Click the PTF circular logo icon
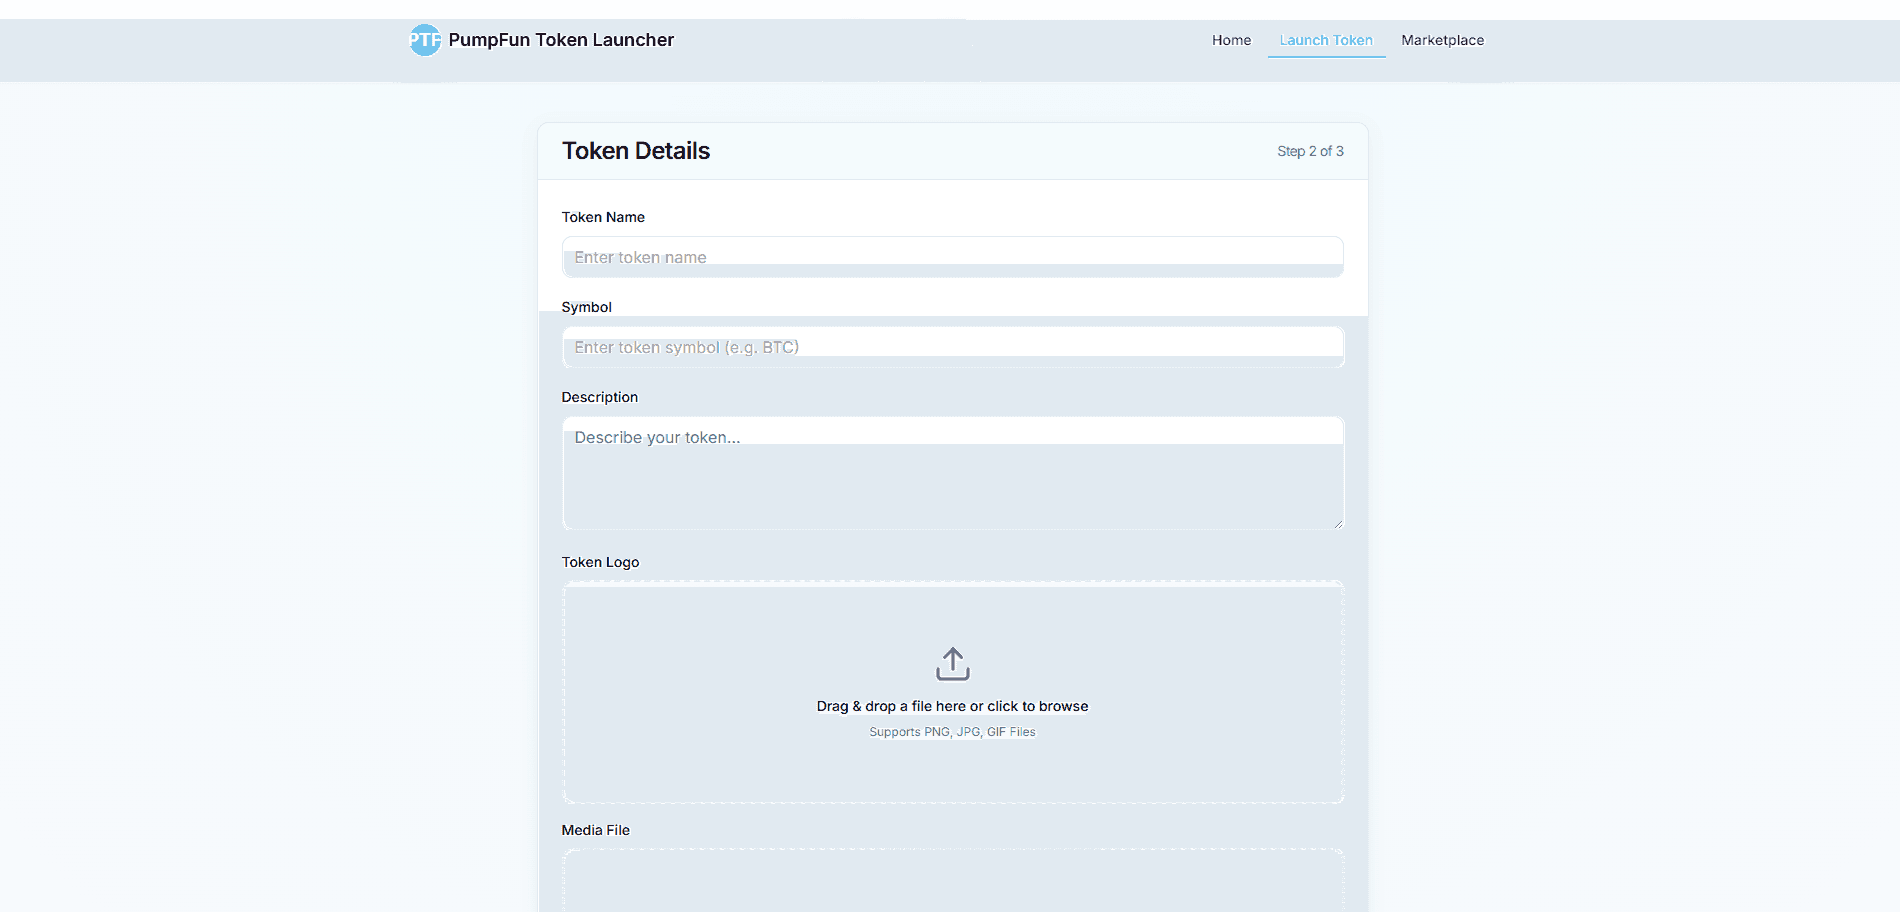The width and height of the screenshot is (1900, 912). pos(425,40)
